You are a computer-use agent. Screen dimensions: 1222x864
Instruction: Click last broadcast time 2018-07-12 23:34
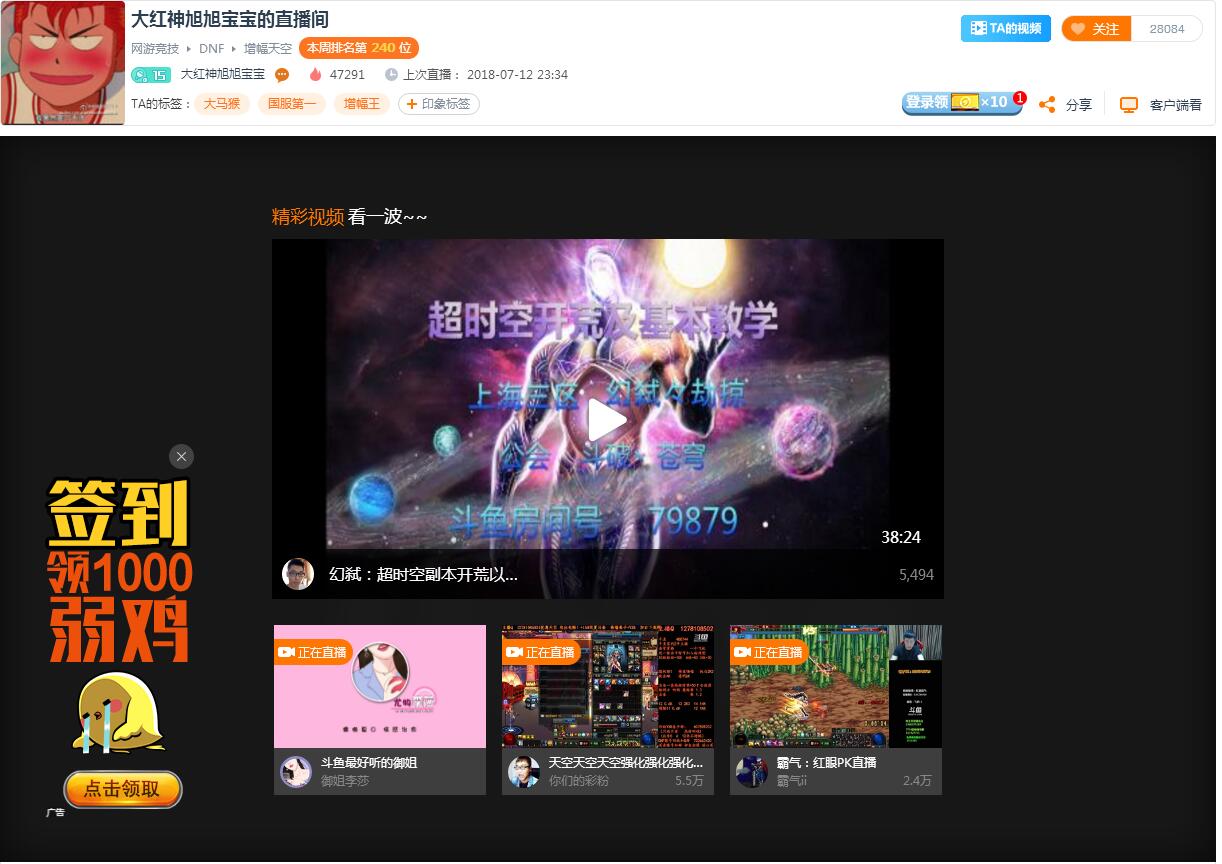point(518,75)
